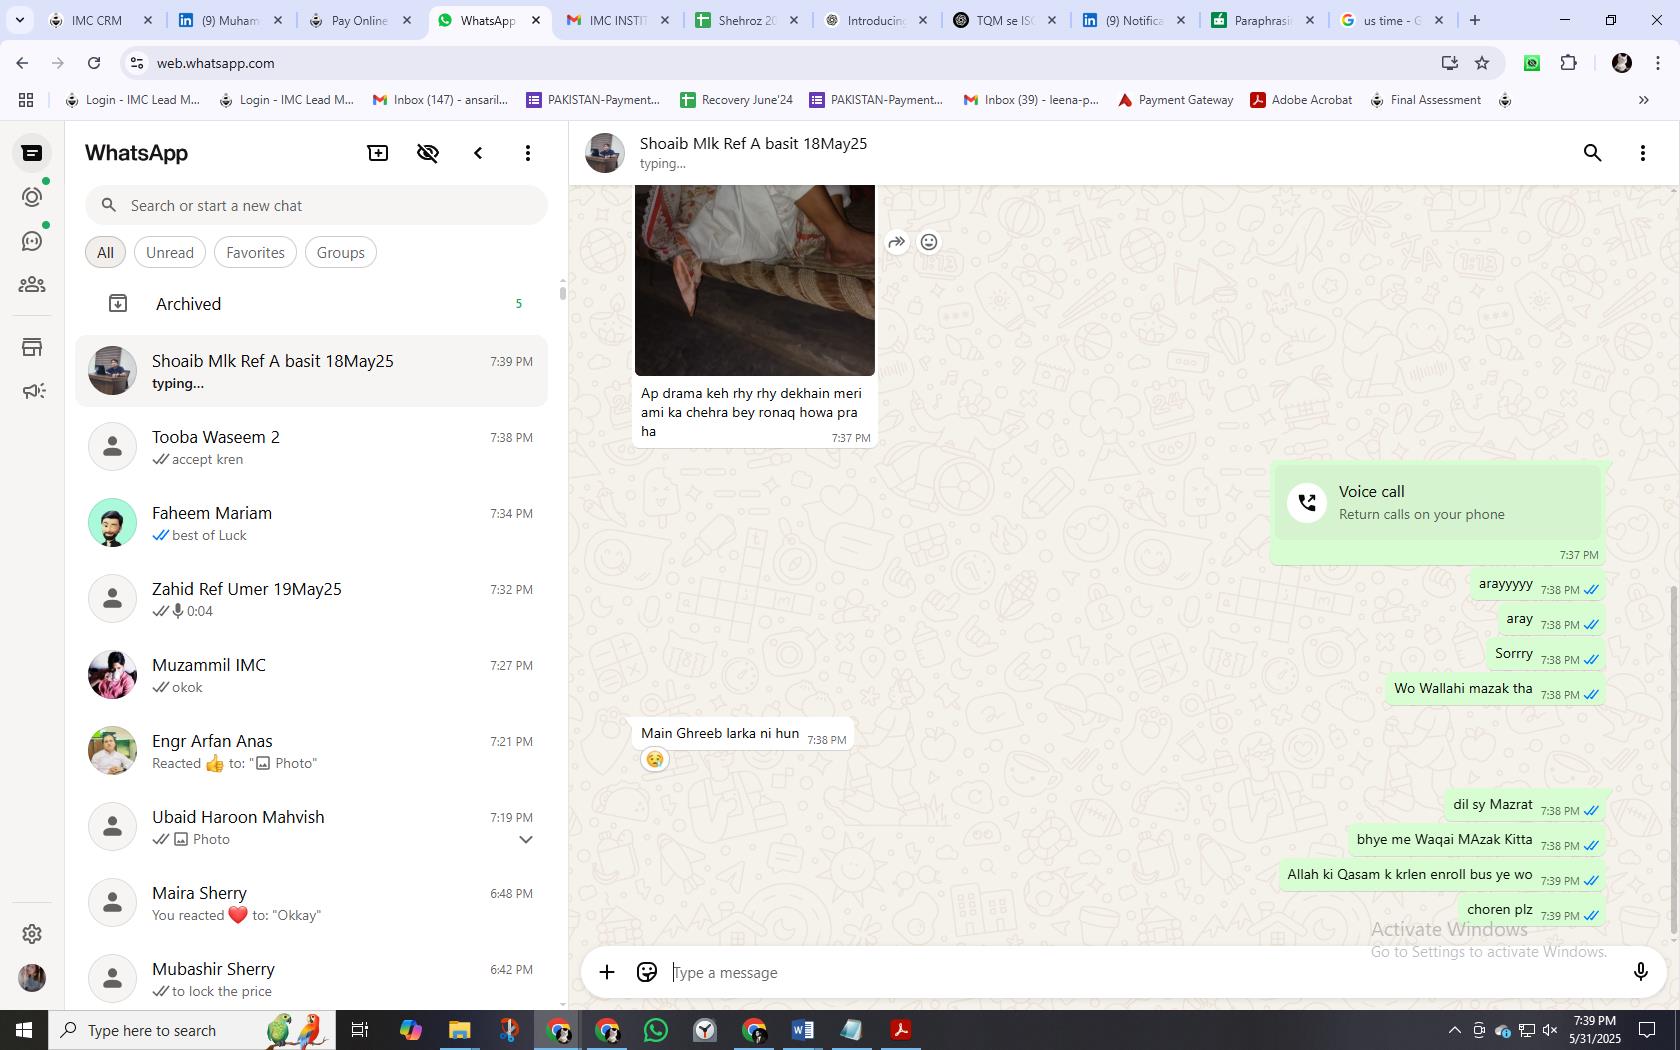The image size is (1680, 1050).
Task: Expand options chevron on Ubaid Haroon Mahvish
Action: 526,840
